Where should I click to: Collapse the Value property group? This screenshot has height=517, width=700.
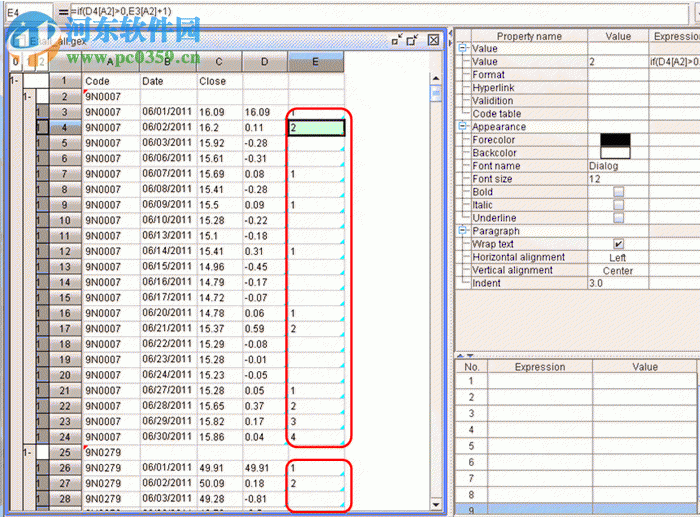463,48
